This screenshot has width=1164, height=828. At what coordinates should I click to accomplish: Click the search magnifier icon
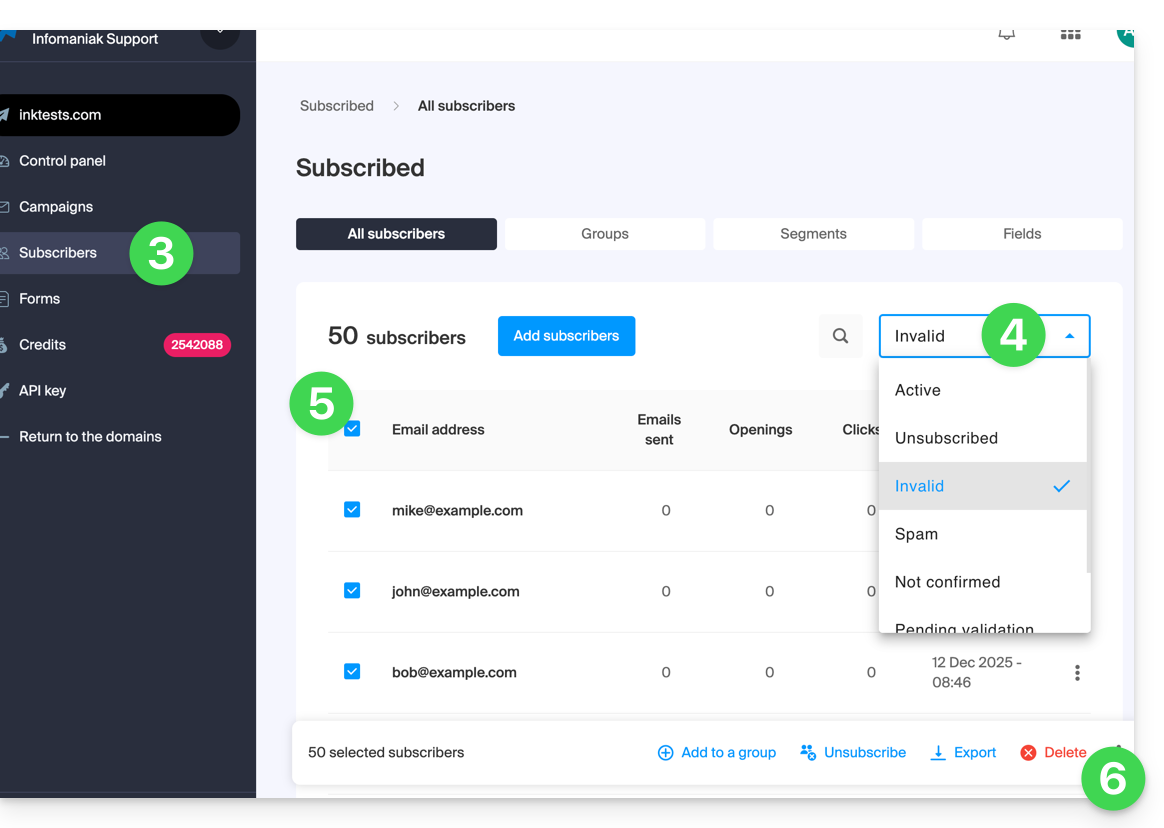coord(840,336)
